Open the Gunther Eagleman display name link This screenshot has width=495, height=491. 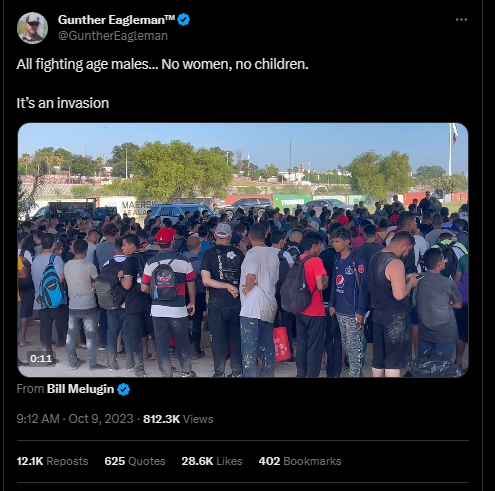tap(116, 20)
